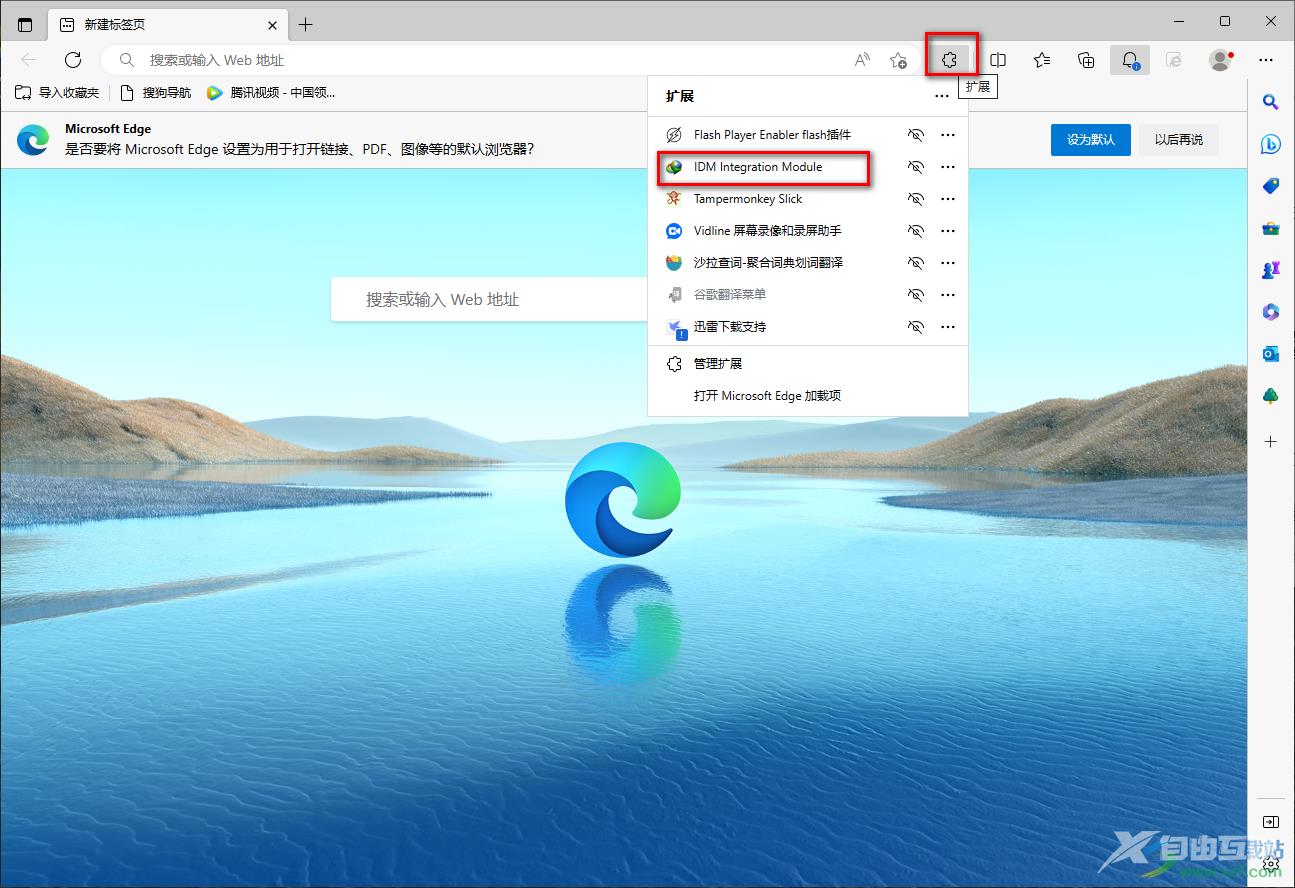The image size is (1295, 888).
Task: Open the sidebar Search icon
Action: [1270, 102]
